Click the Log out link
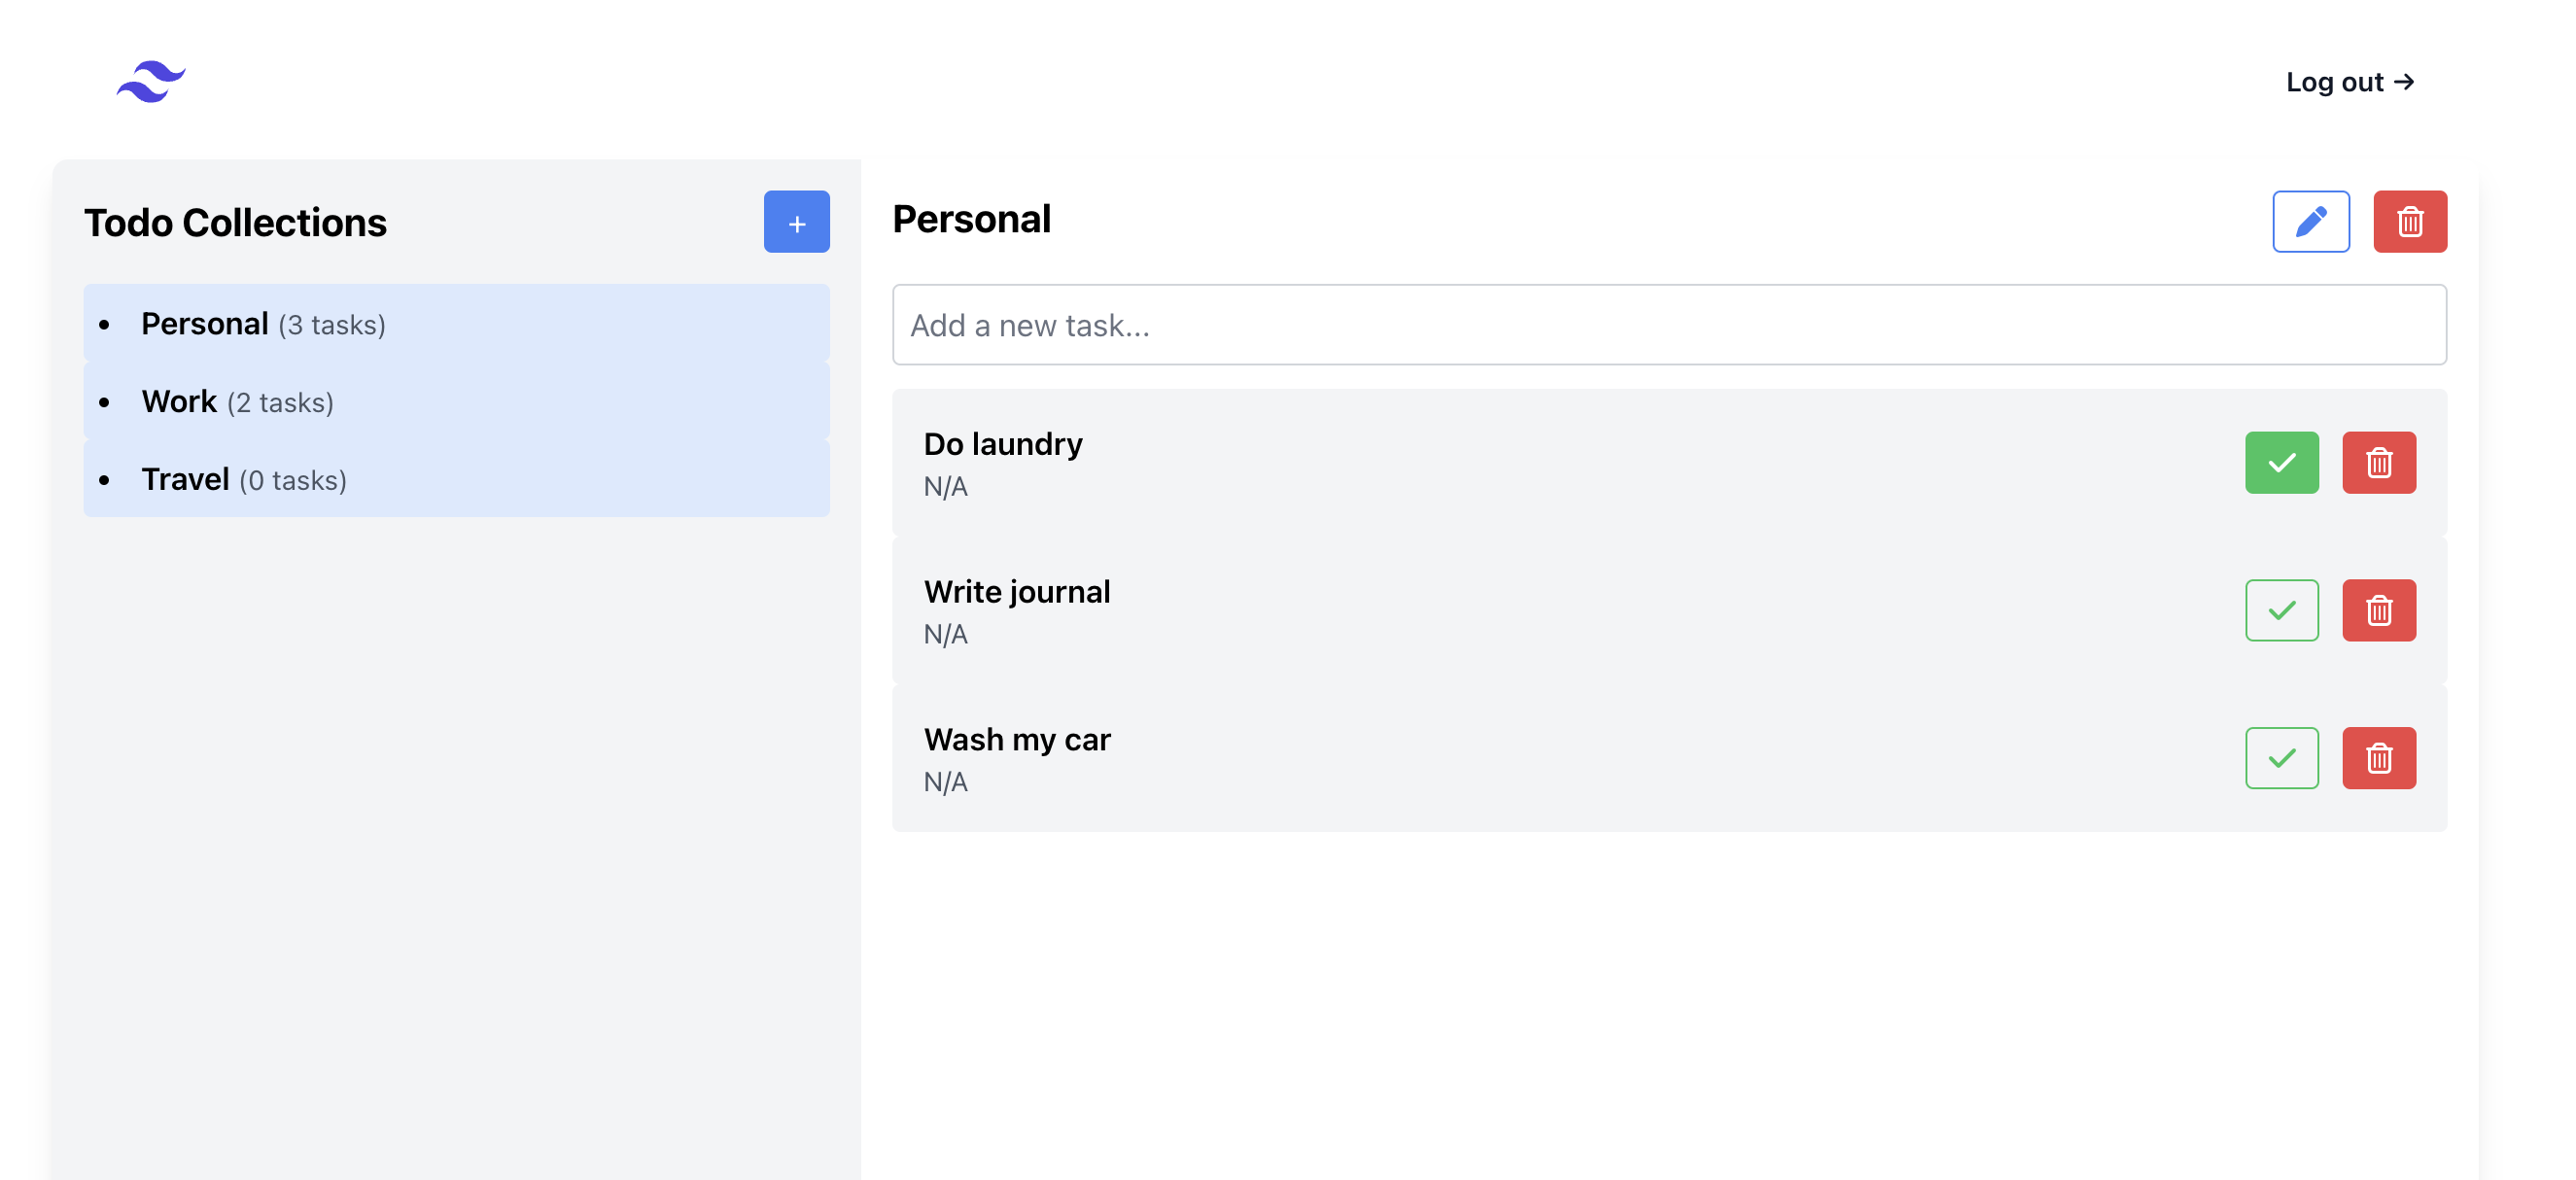2576x1180 pixels. (x=2334, y=82)
